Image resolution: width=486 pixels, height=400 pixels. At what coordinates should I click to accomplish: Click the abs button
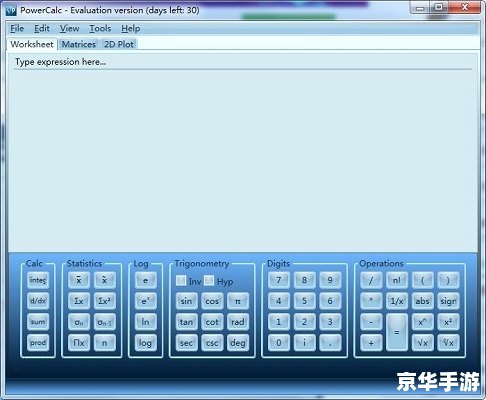tap(422, 301)
